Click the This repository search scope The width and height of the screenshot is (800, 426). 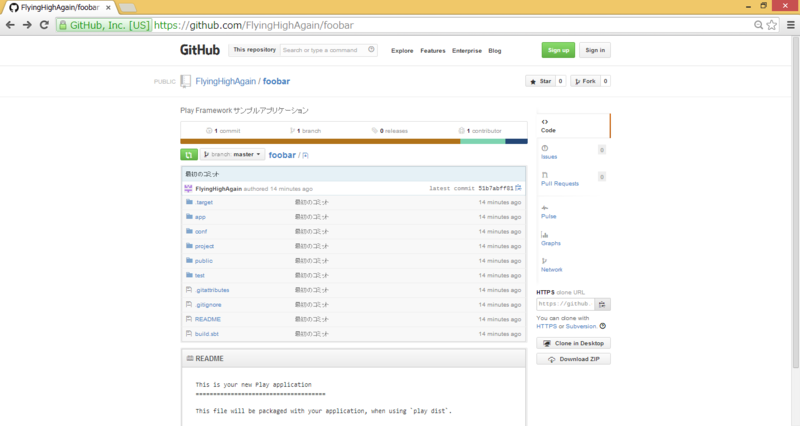pyautogui.click(x=254, y=50)
